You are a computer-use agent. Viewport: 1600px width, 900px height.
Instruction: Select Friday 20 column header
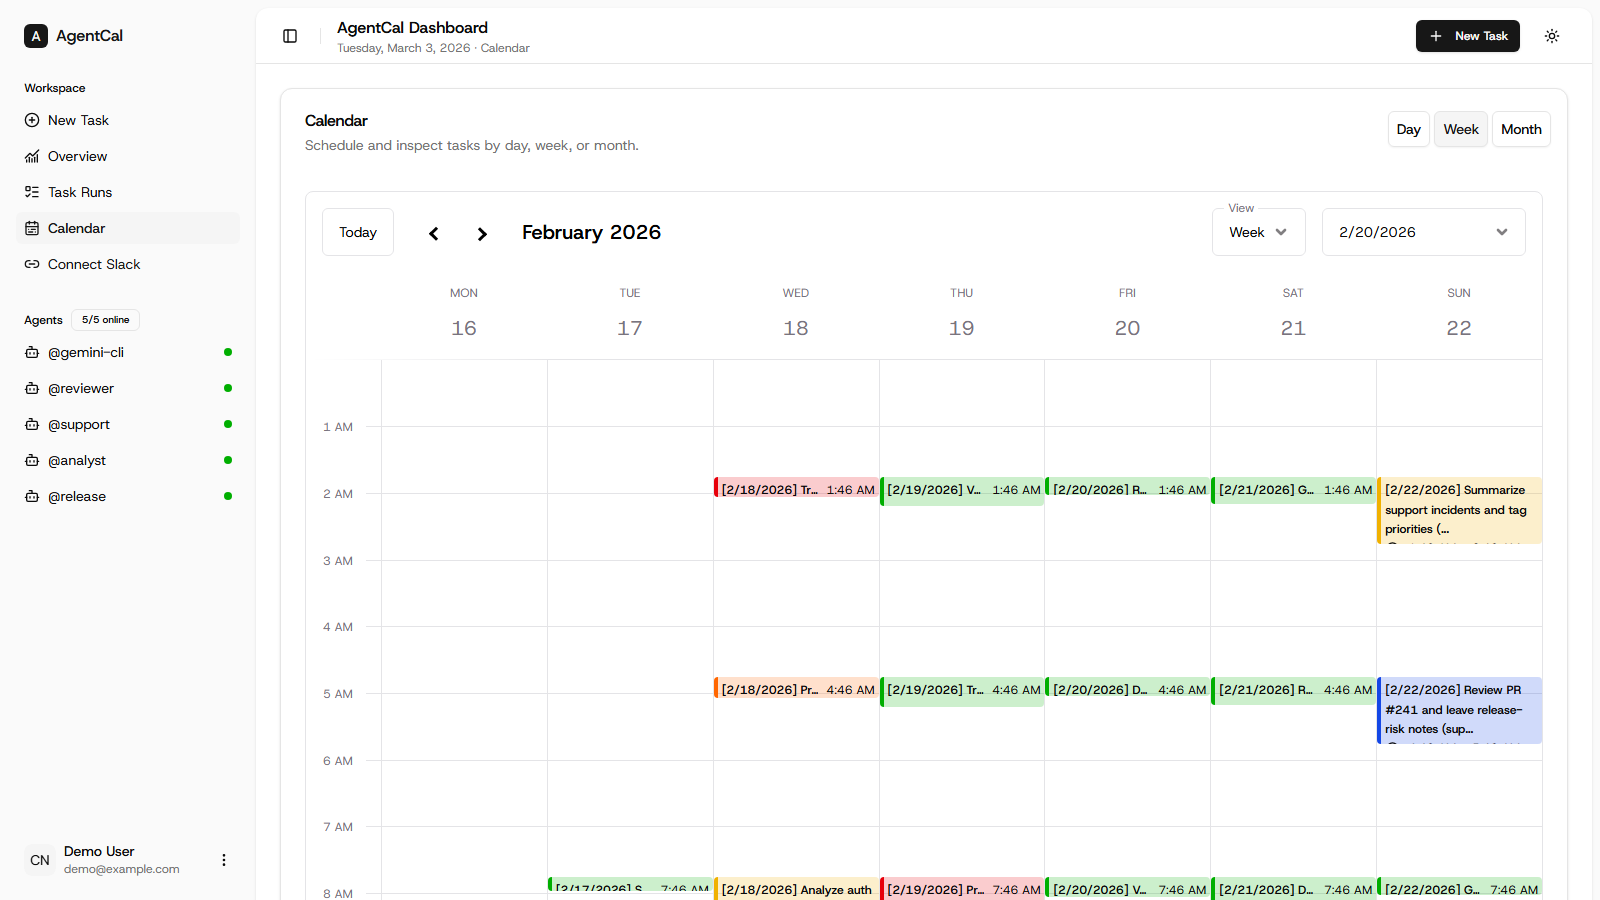click(1127, 313)
